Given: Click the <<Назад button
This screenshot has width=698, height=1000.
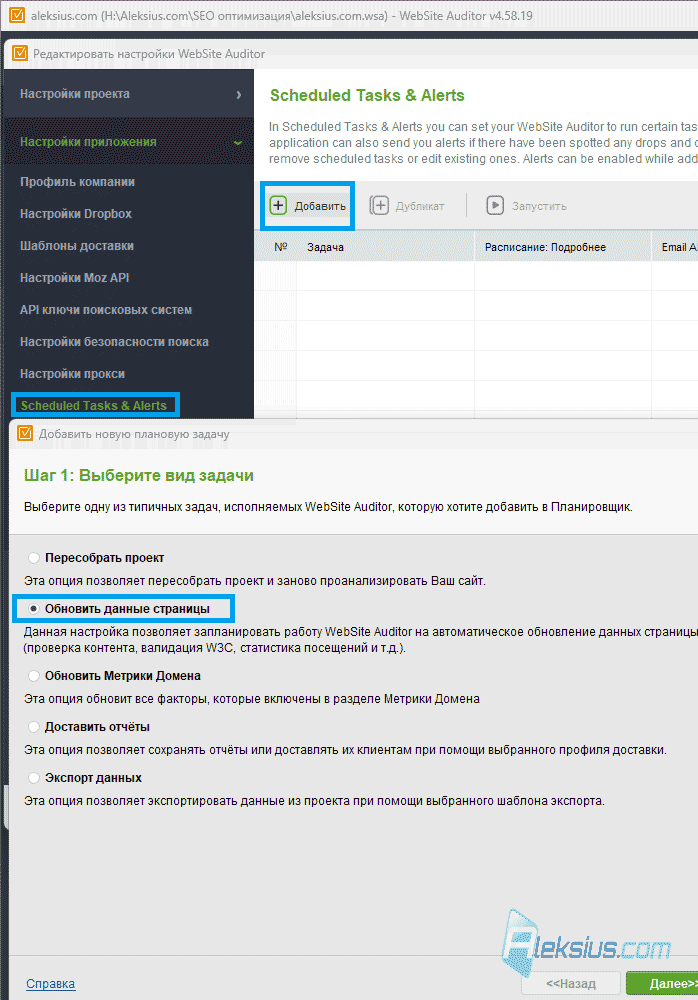Looking at the screenshot, I should (571, 983).
